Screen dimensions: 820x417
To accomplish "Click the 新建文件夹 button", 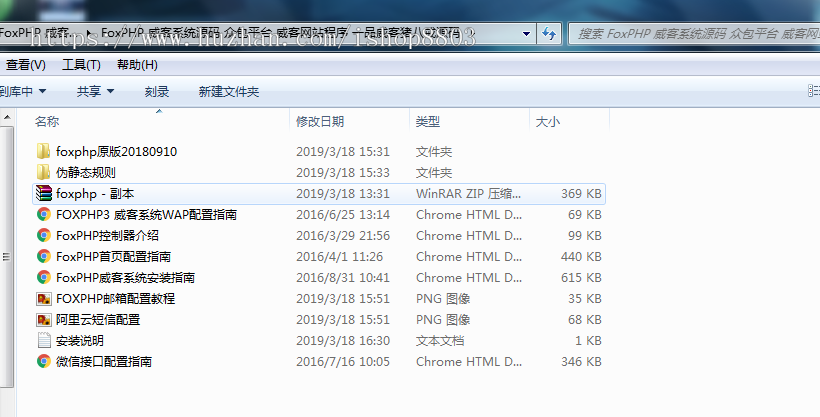I will [x=229, y=92].
